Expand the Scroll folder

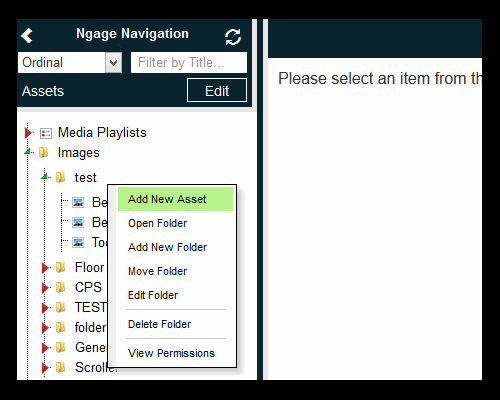(x=45, y=367)
